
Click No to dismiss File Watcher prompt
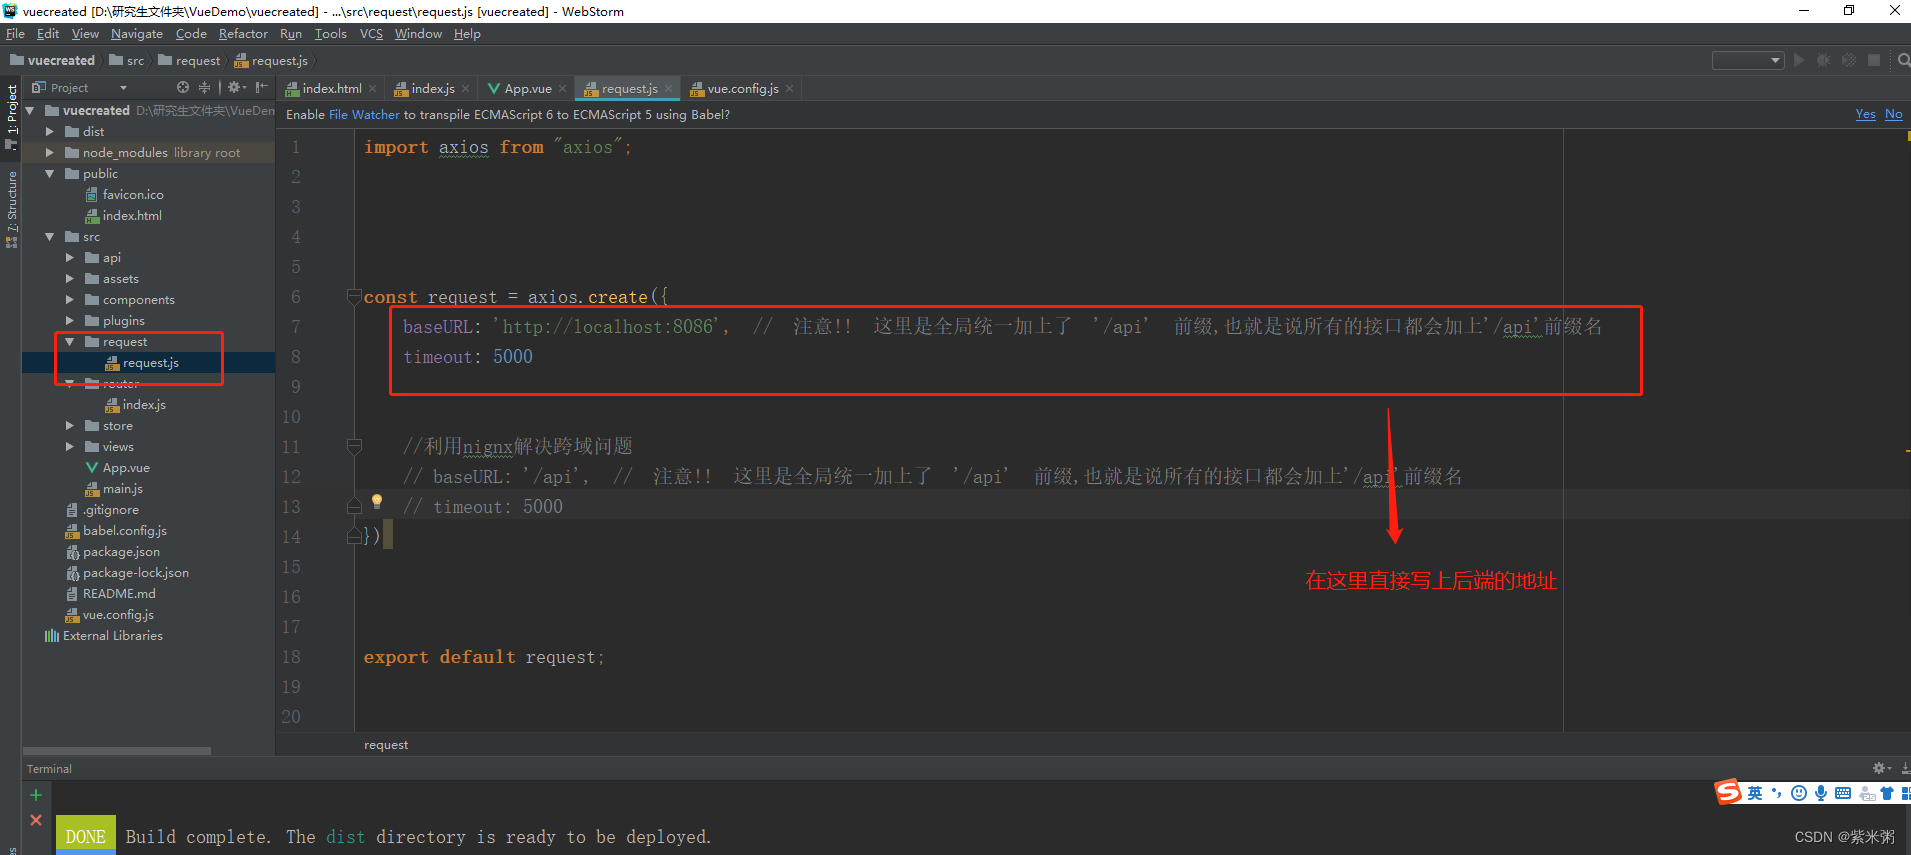click(x=1894, y=114)
